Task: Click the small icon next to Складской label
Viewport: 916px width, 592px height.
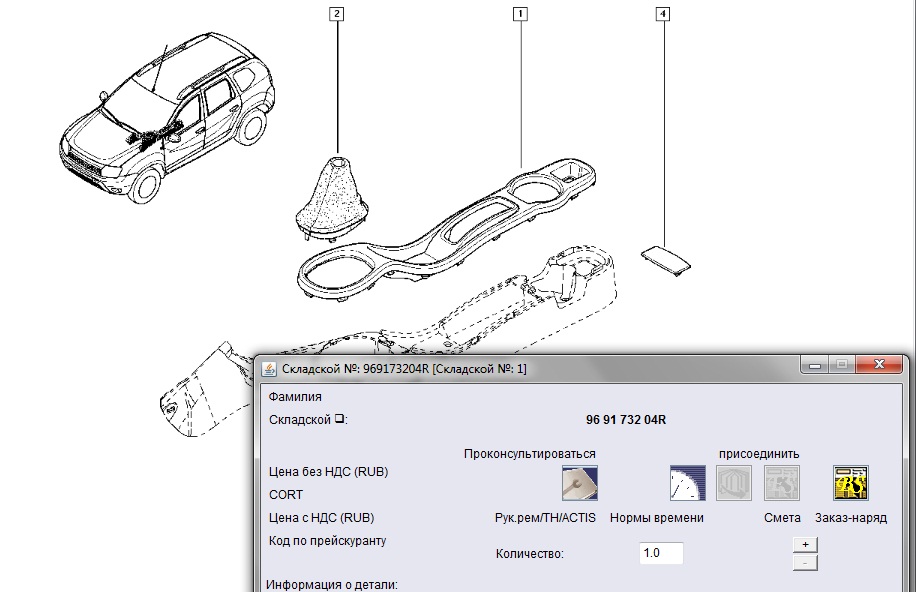Action: 339,418
